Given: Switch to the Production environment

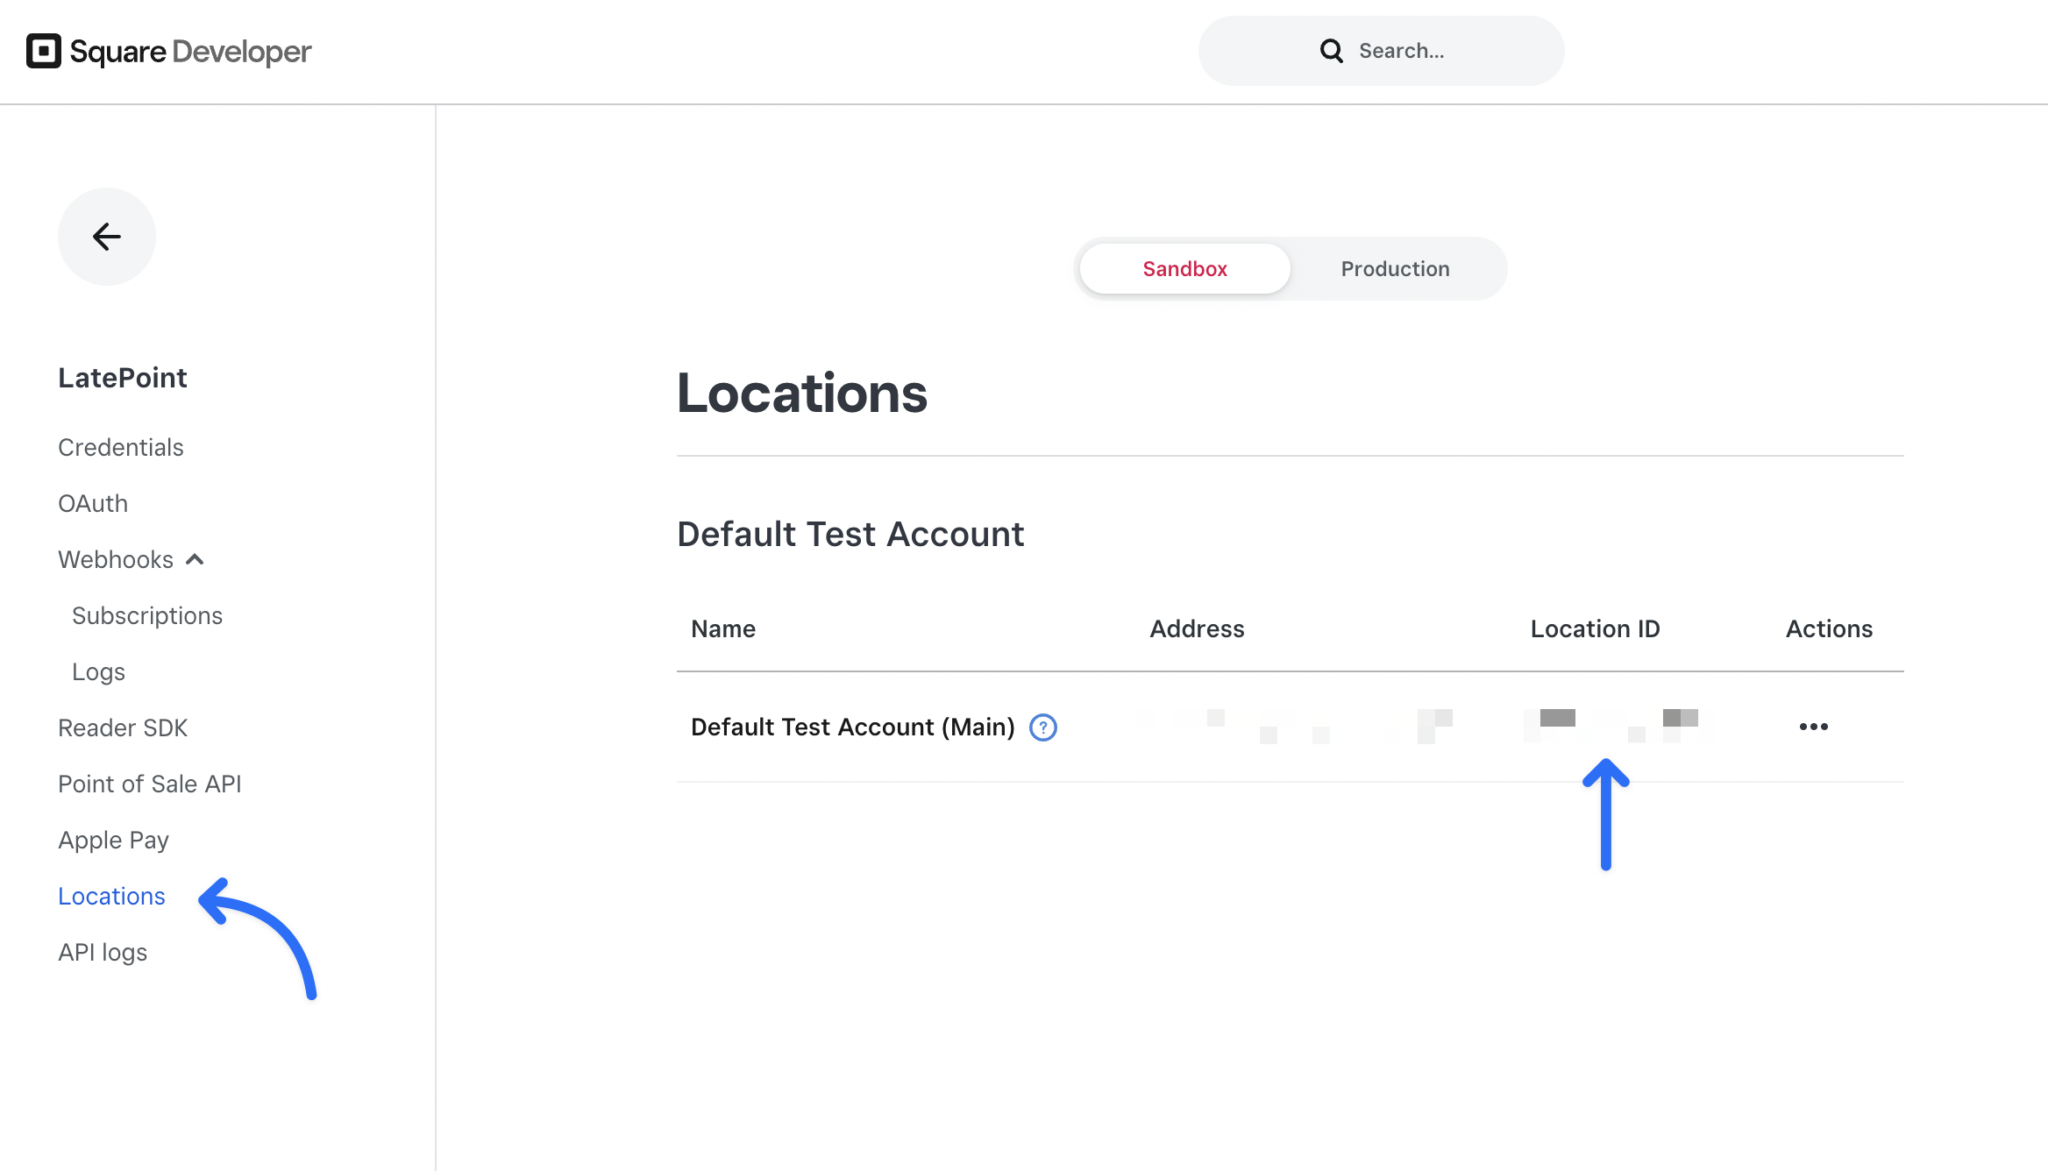Looking at the screenshot, I should [x=1394, y=269].
